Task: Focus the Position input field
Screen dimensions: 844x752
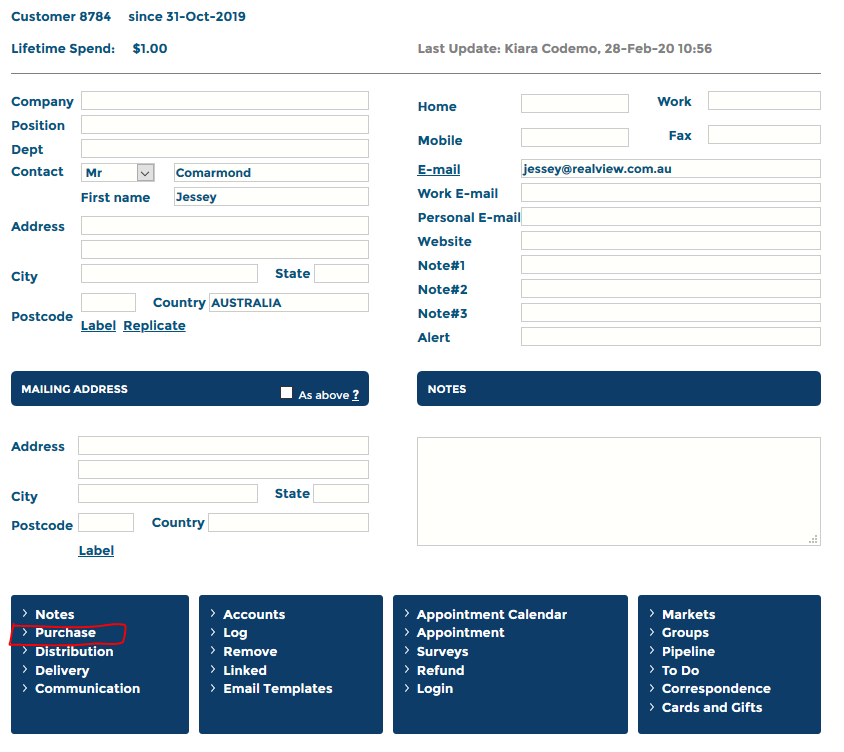Action: (225, 125)
